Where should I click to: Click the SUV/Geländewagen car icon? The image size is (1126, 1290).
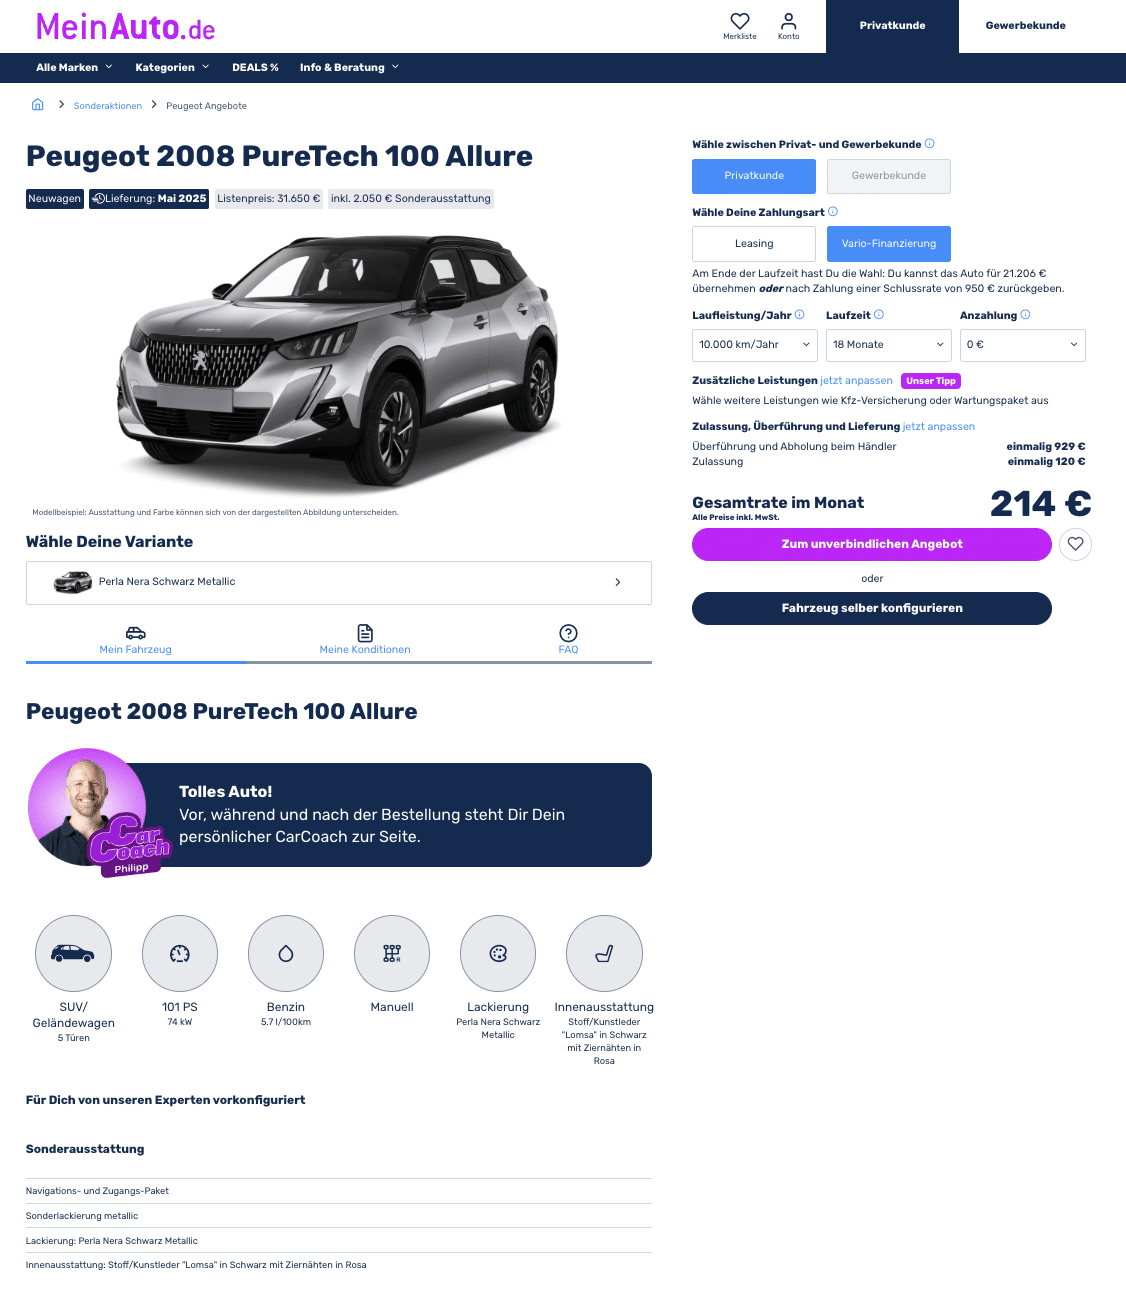pos(73,954)
